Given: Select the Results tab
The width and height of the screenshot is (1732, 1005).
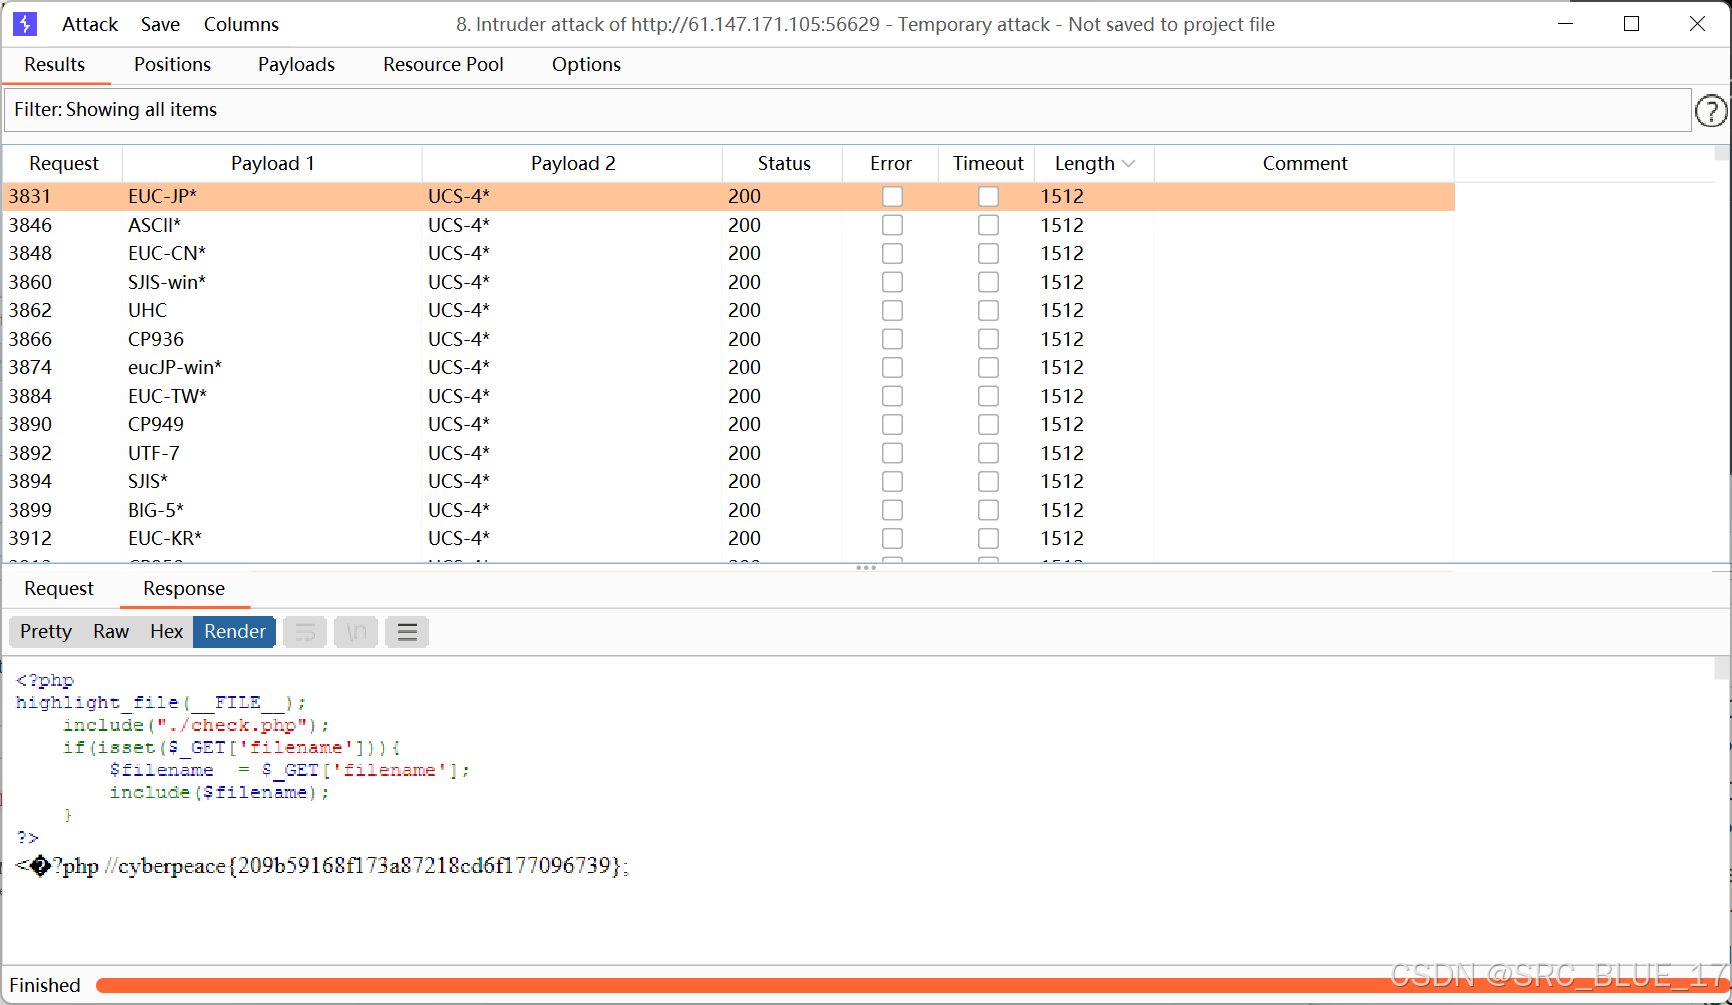Looking at the screenshot, I should (x=55, y=65).
